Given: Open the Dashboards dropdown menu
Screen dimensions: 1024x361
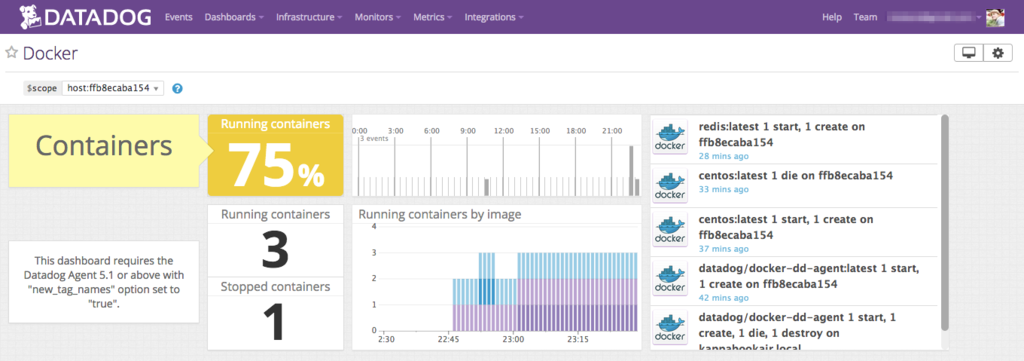Looking at the screenshot, I should tap(234, 18).
